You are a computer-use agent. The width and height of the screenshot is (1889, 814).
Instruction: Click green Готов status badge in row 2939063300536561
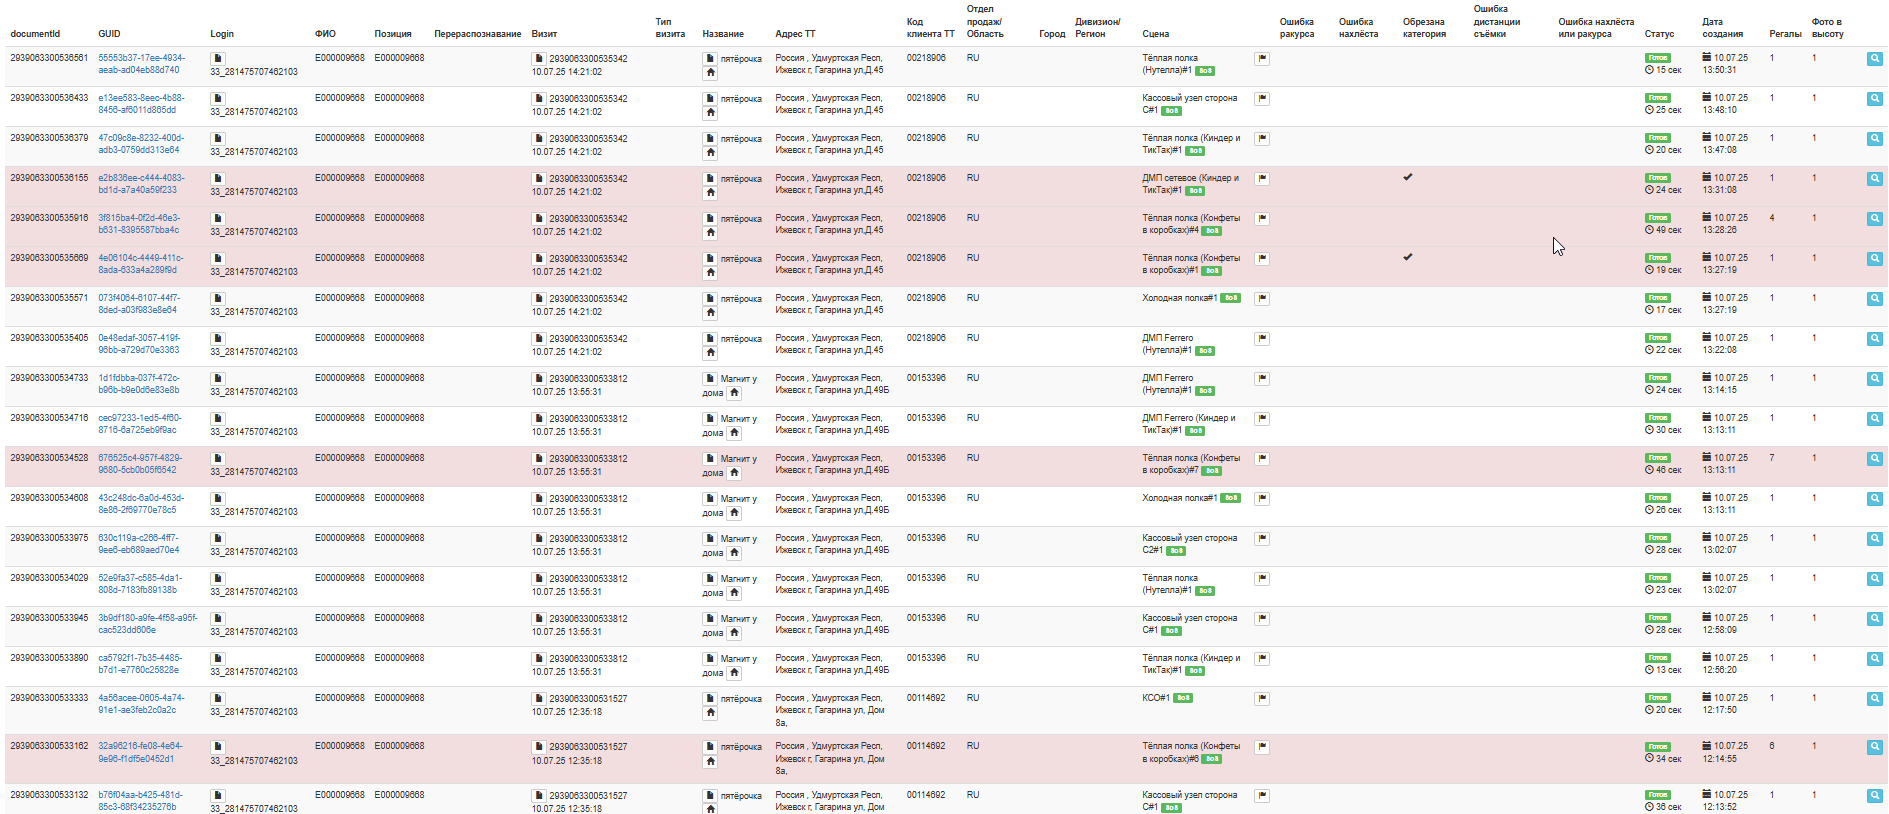coord(1658,58)
